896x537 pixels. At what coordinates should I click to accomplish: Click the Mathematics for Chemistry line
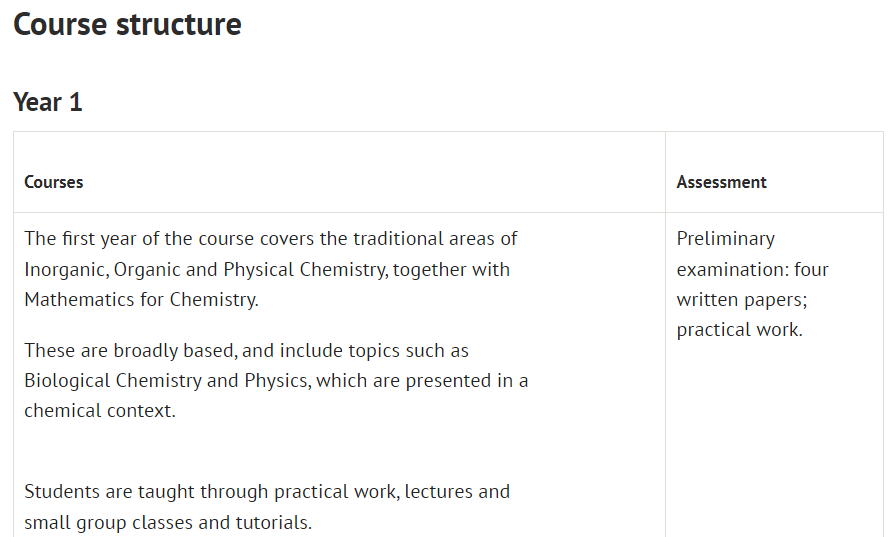click(141, 299)
